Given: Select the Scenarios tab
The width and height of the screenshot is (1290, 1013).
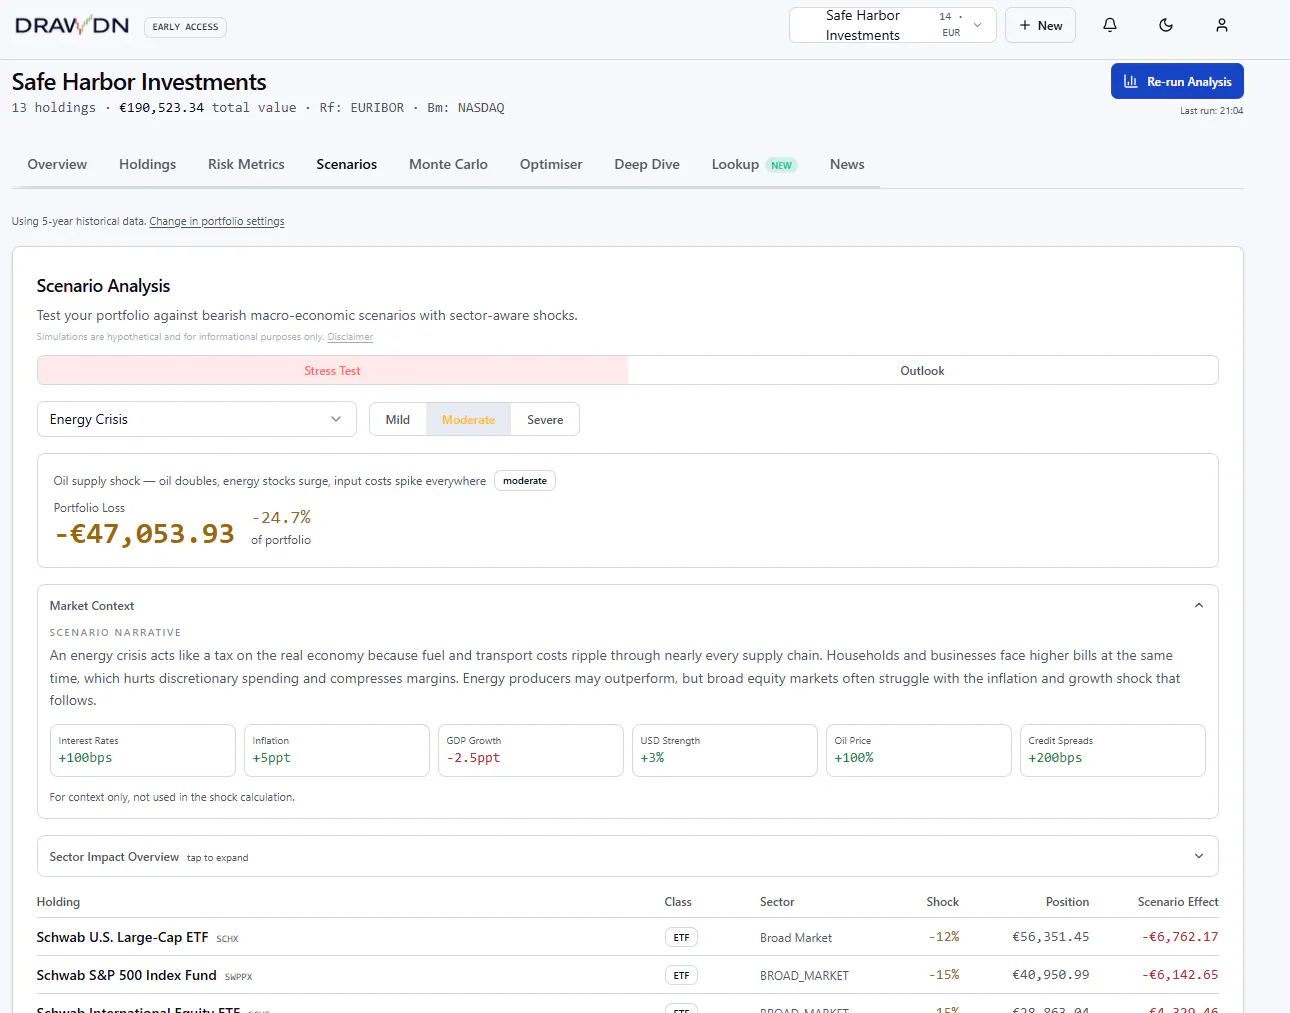Looking at the screenshot, I should (346, 164).
